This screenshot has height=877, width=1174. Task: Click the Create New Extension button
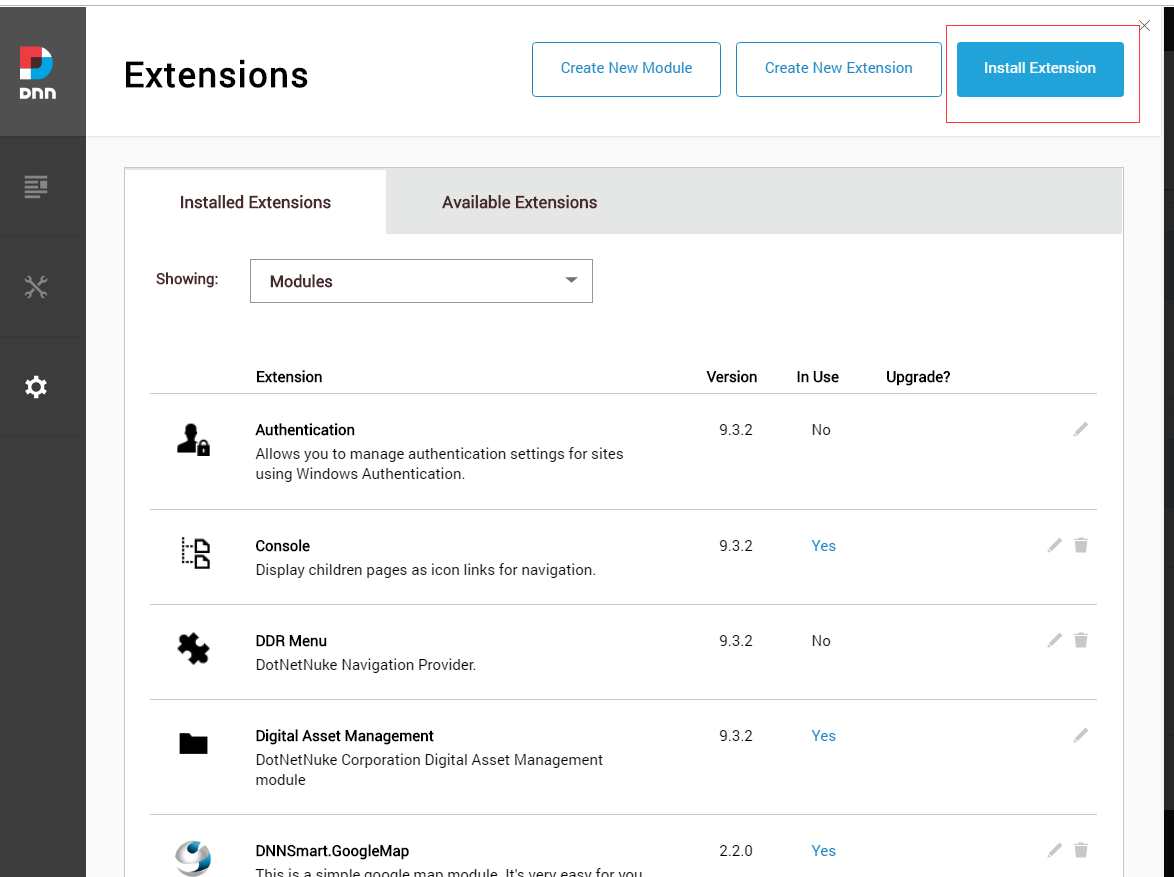tap(838, 69)
